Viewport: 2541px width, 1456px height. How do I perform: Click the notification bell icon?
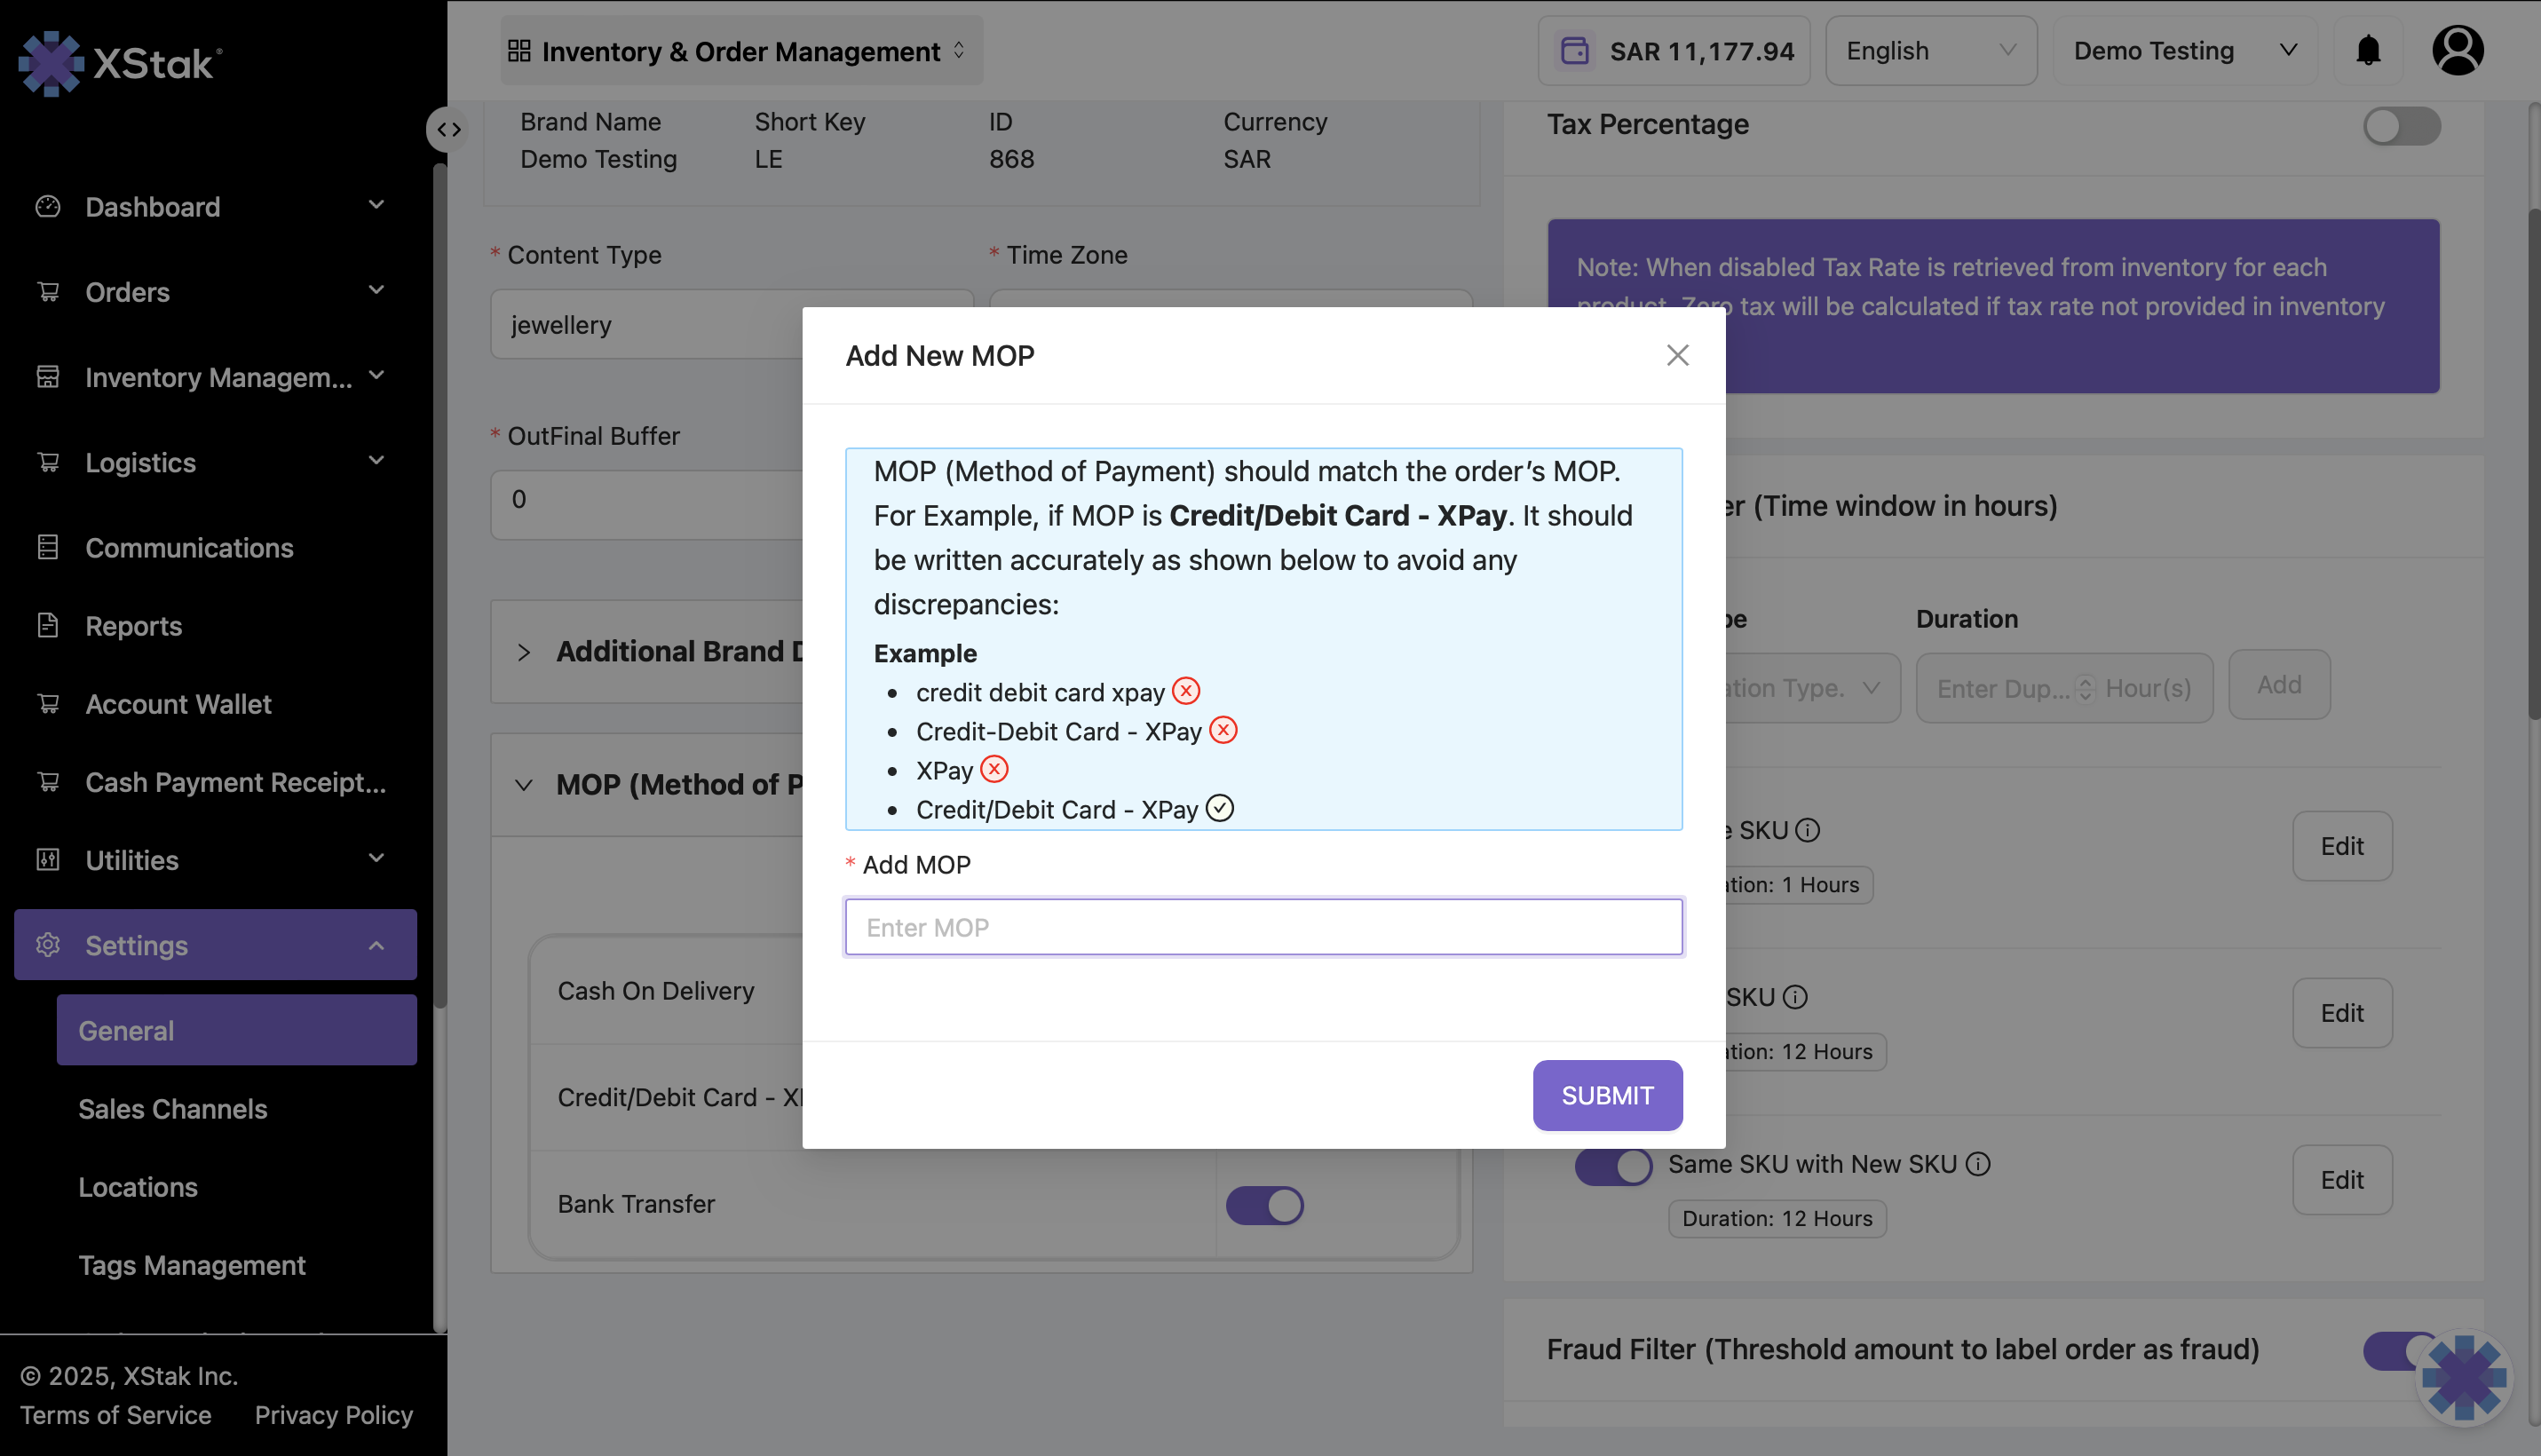(2368, 50)
